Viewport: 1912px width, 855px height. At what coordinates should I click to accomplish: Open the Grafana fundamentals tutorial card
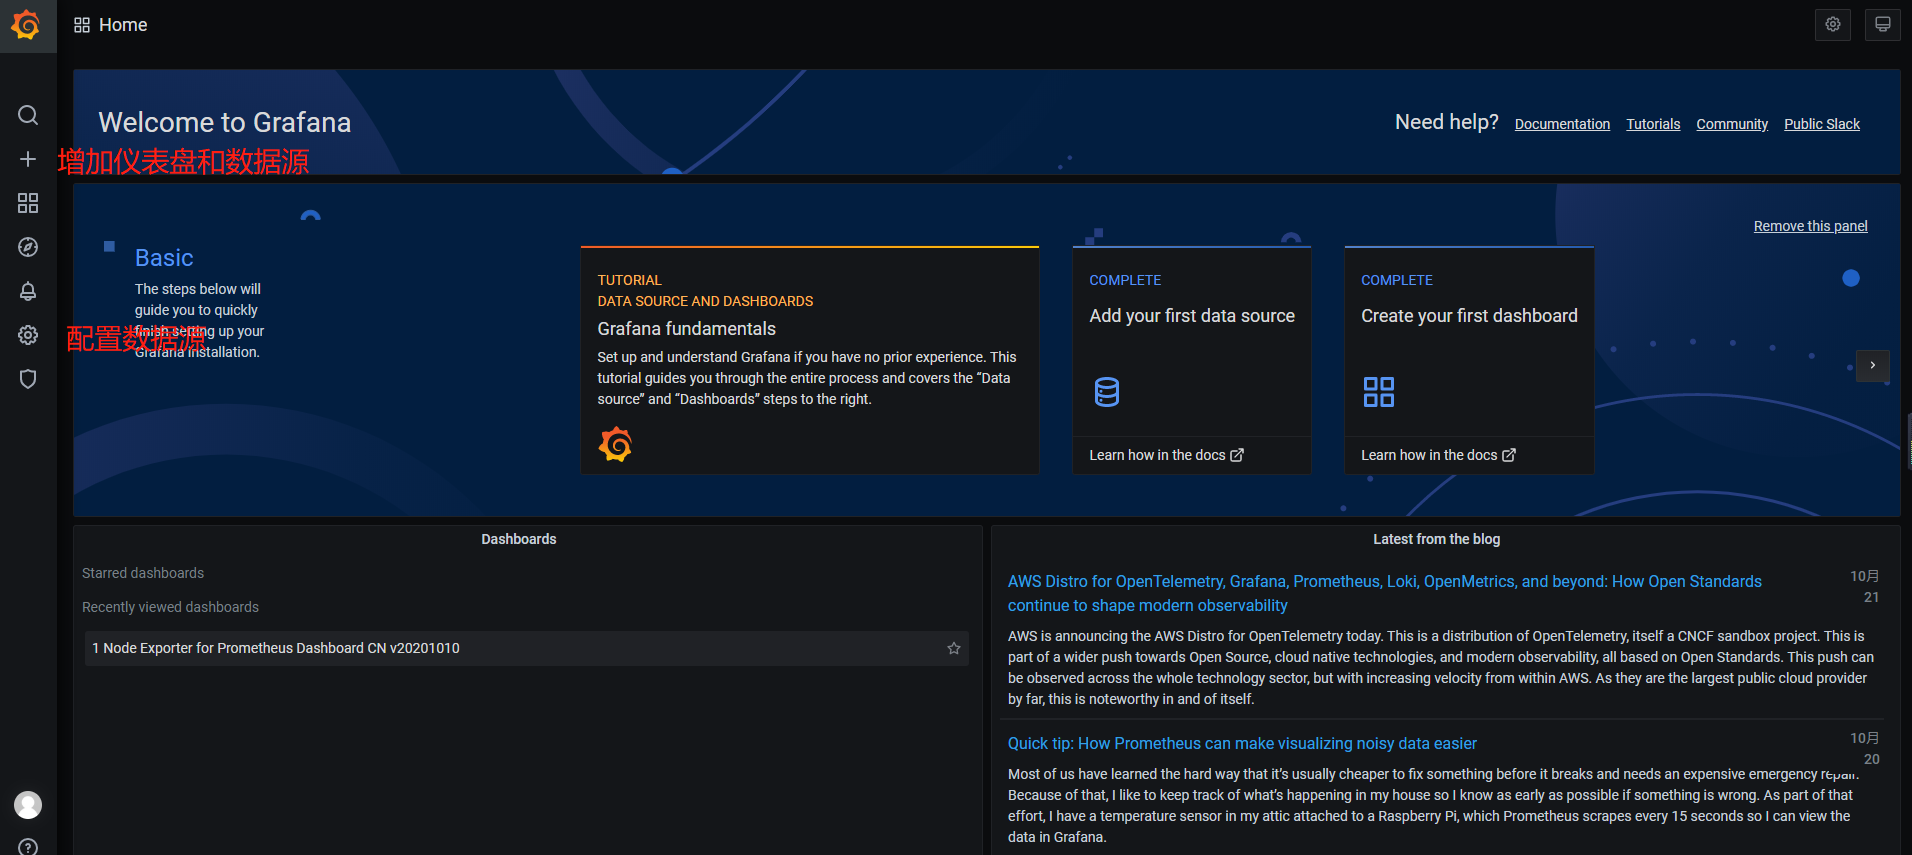pos(810,360)
